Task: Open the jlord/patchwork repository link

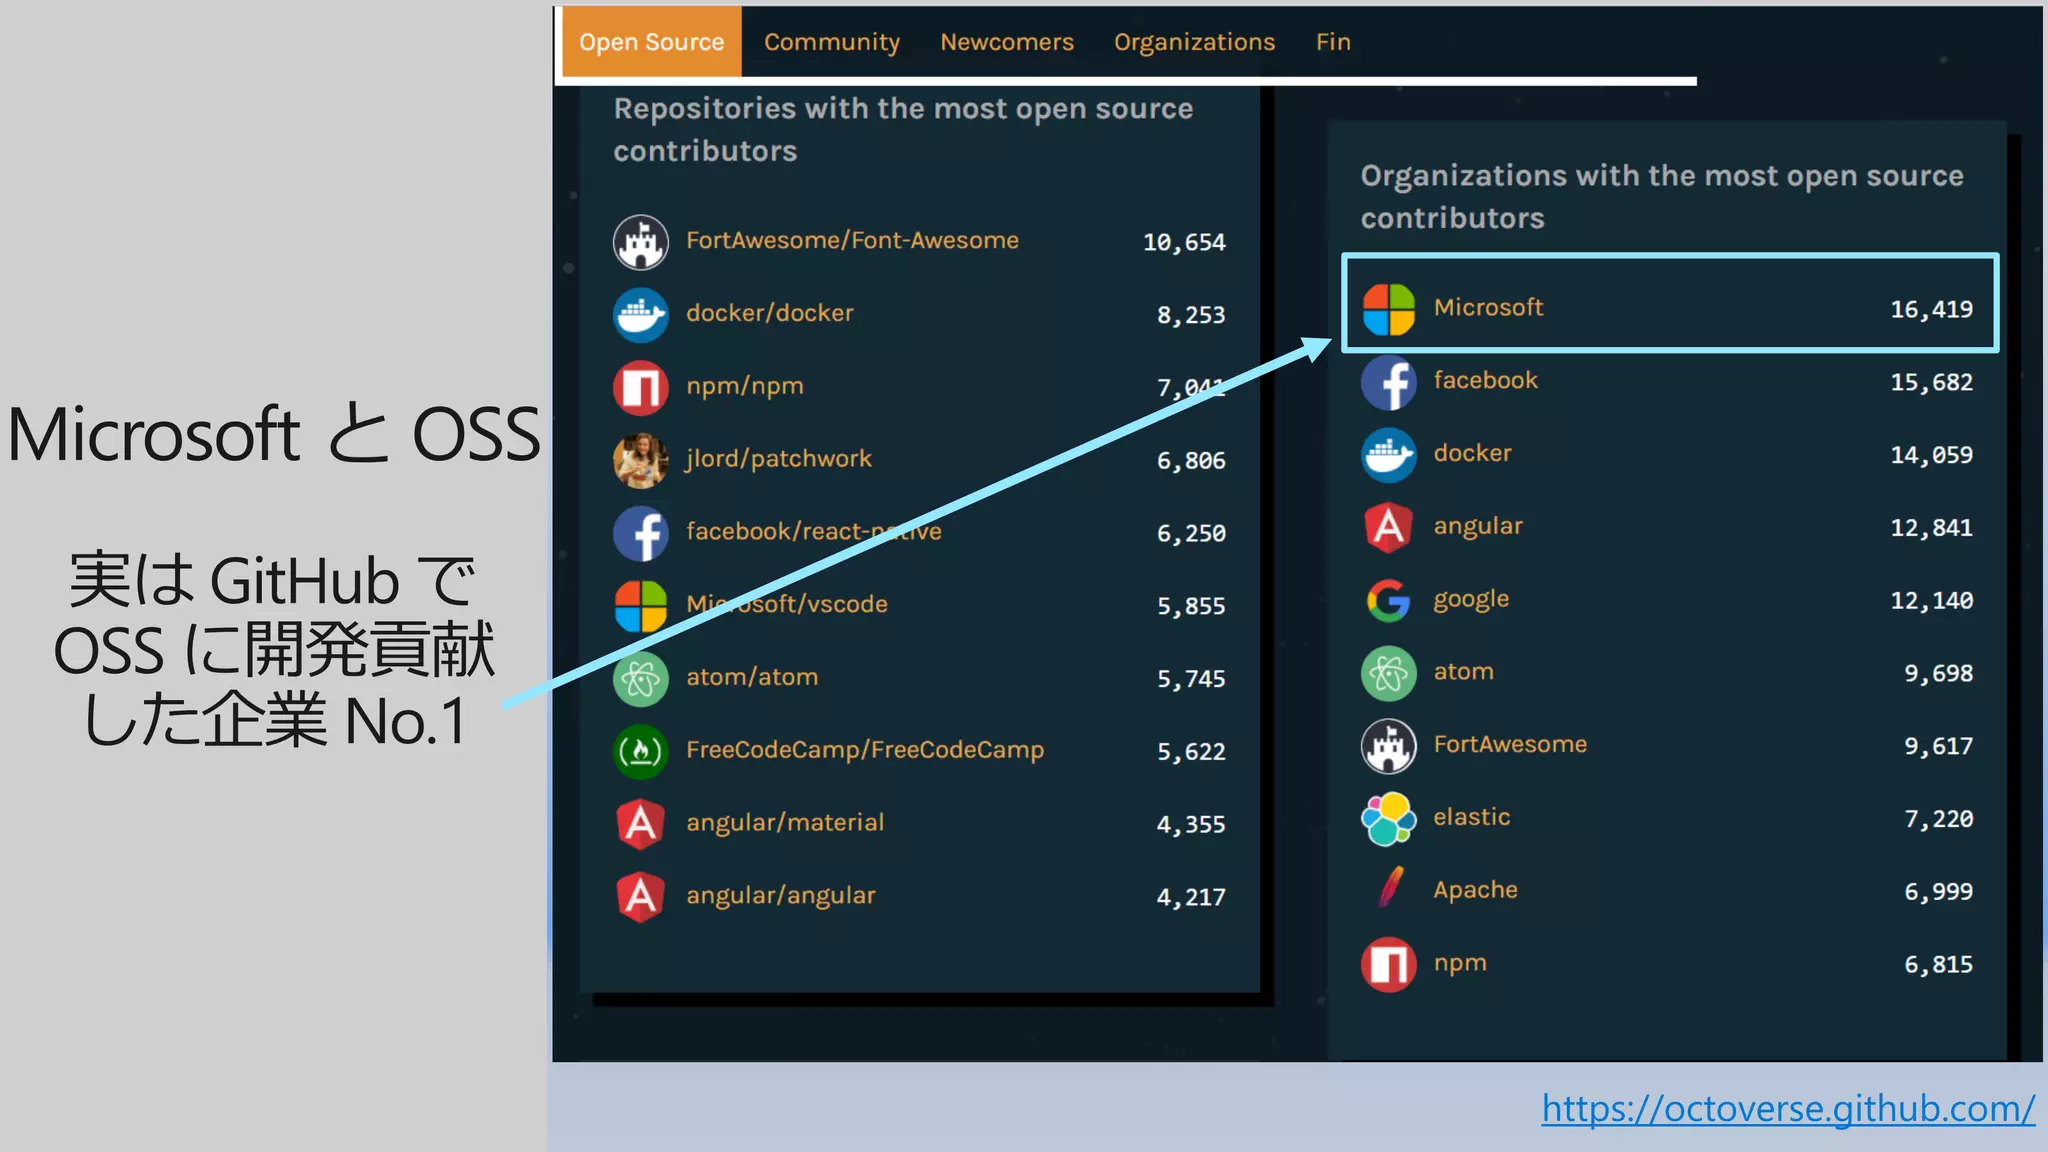Action: pos(778,459)
